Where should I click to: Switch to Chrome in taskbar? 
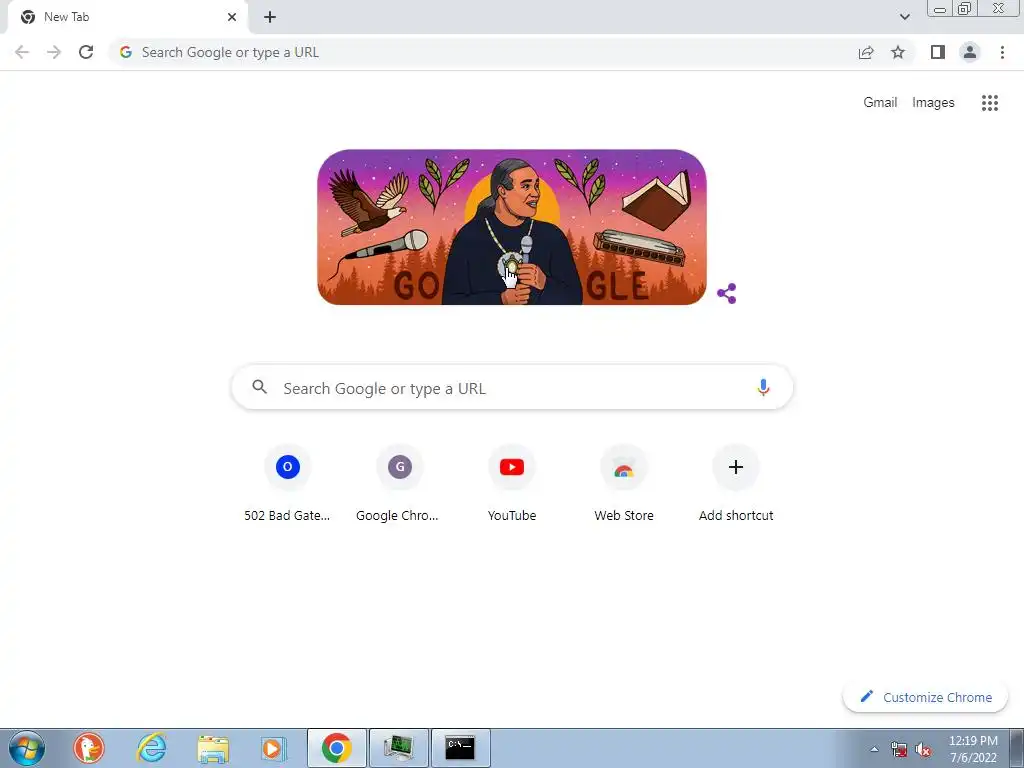336,748
